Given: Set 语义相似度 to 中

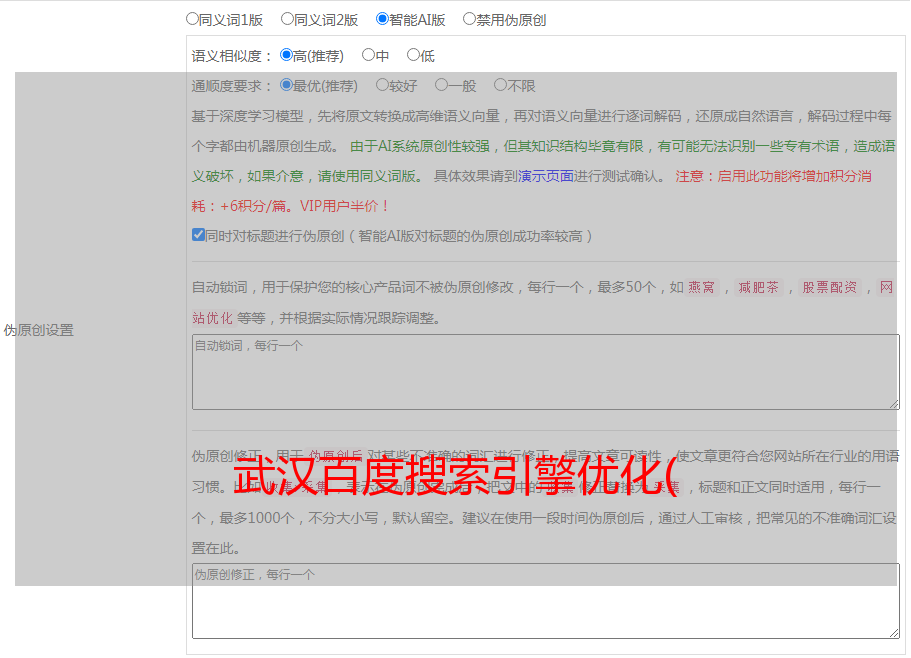Looking at the screenshot, I should 368,55.
